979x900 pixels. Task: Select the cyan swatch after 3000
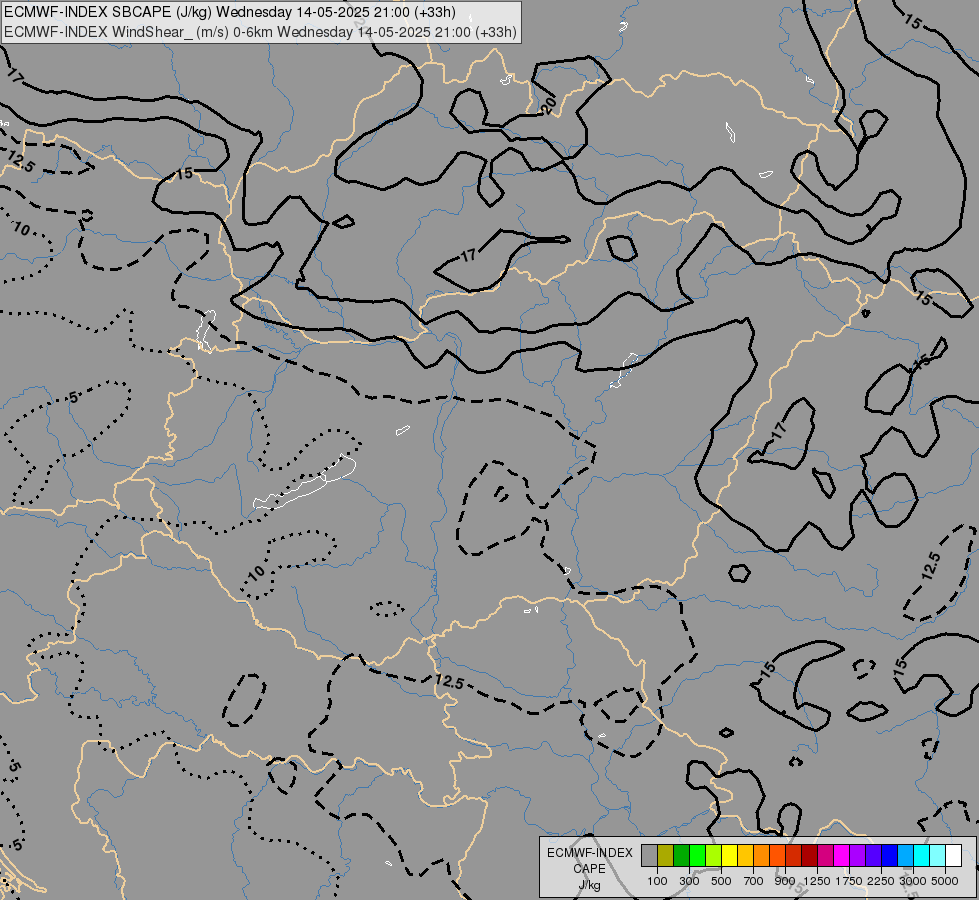coord(922,855)
